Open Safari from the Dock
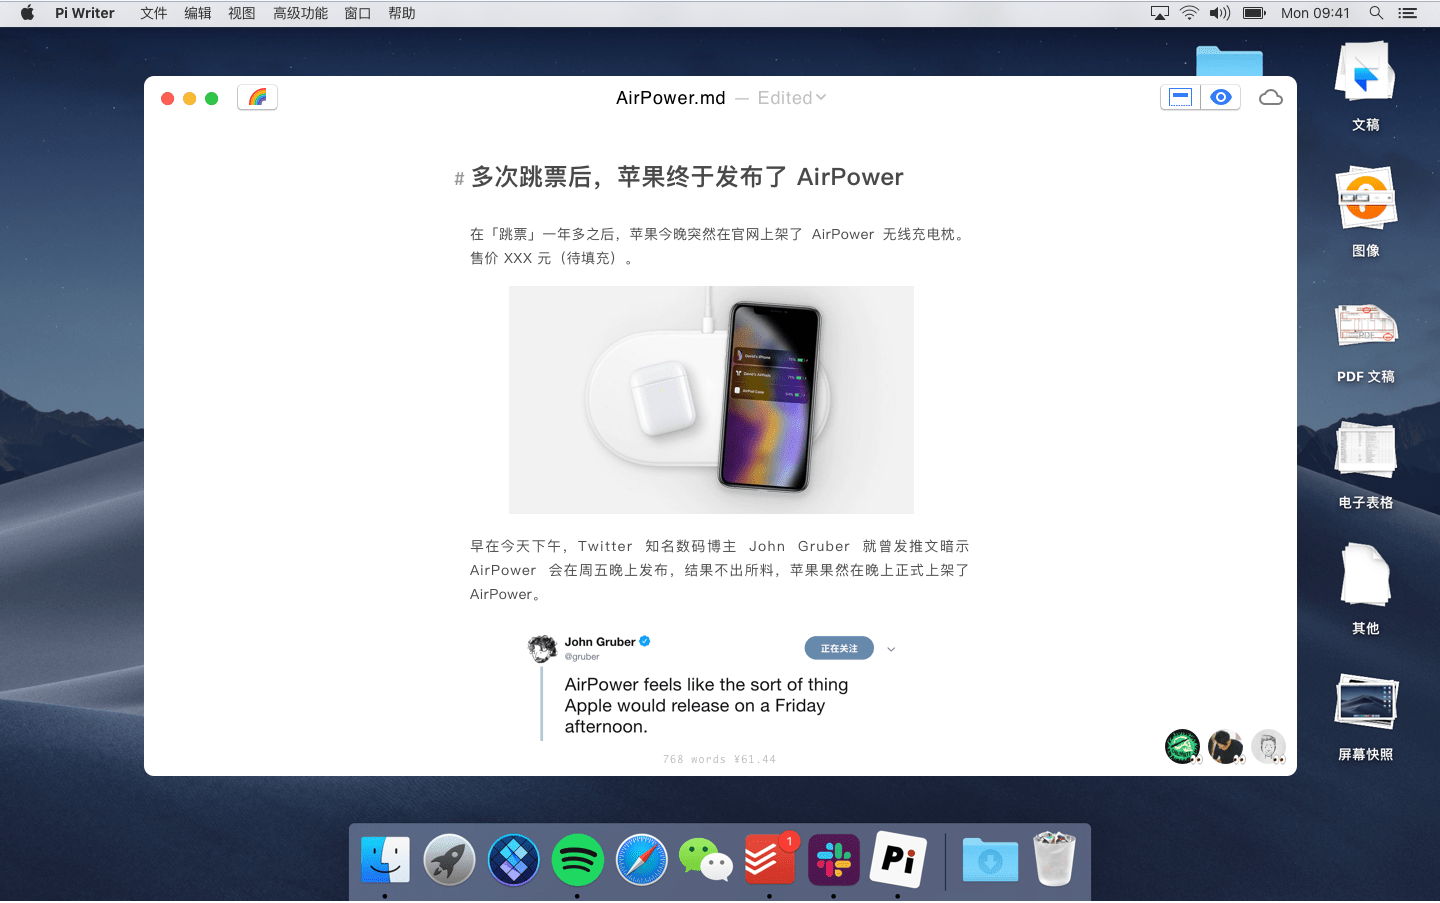The image size is (1440, 903). [641, 859]
